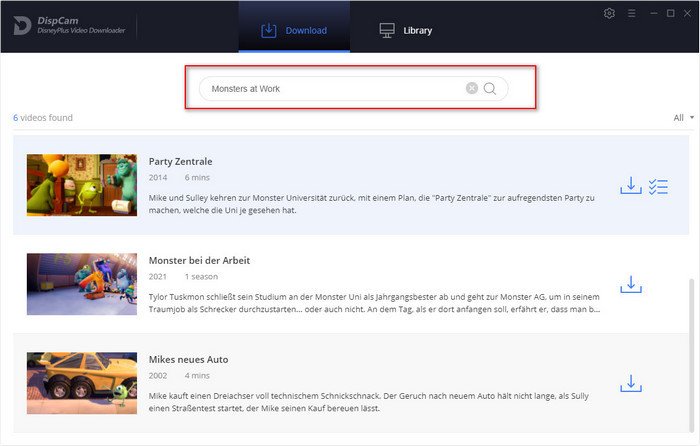Click the magnifier search icon

tap(490, 88)
